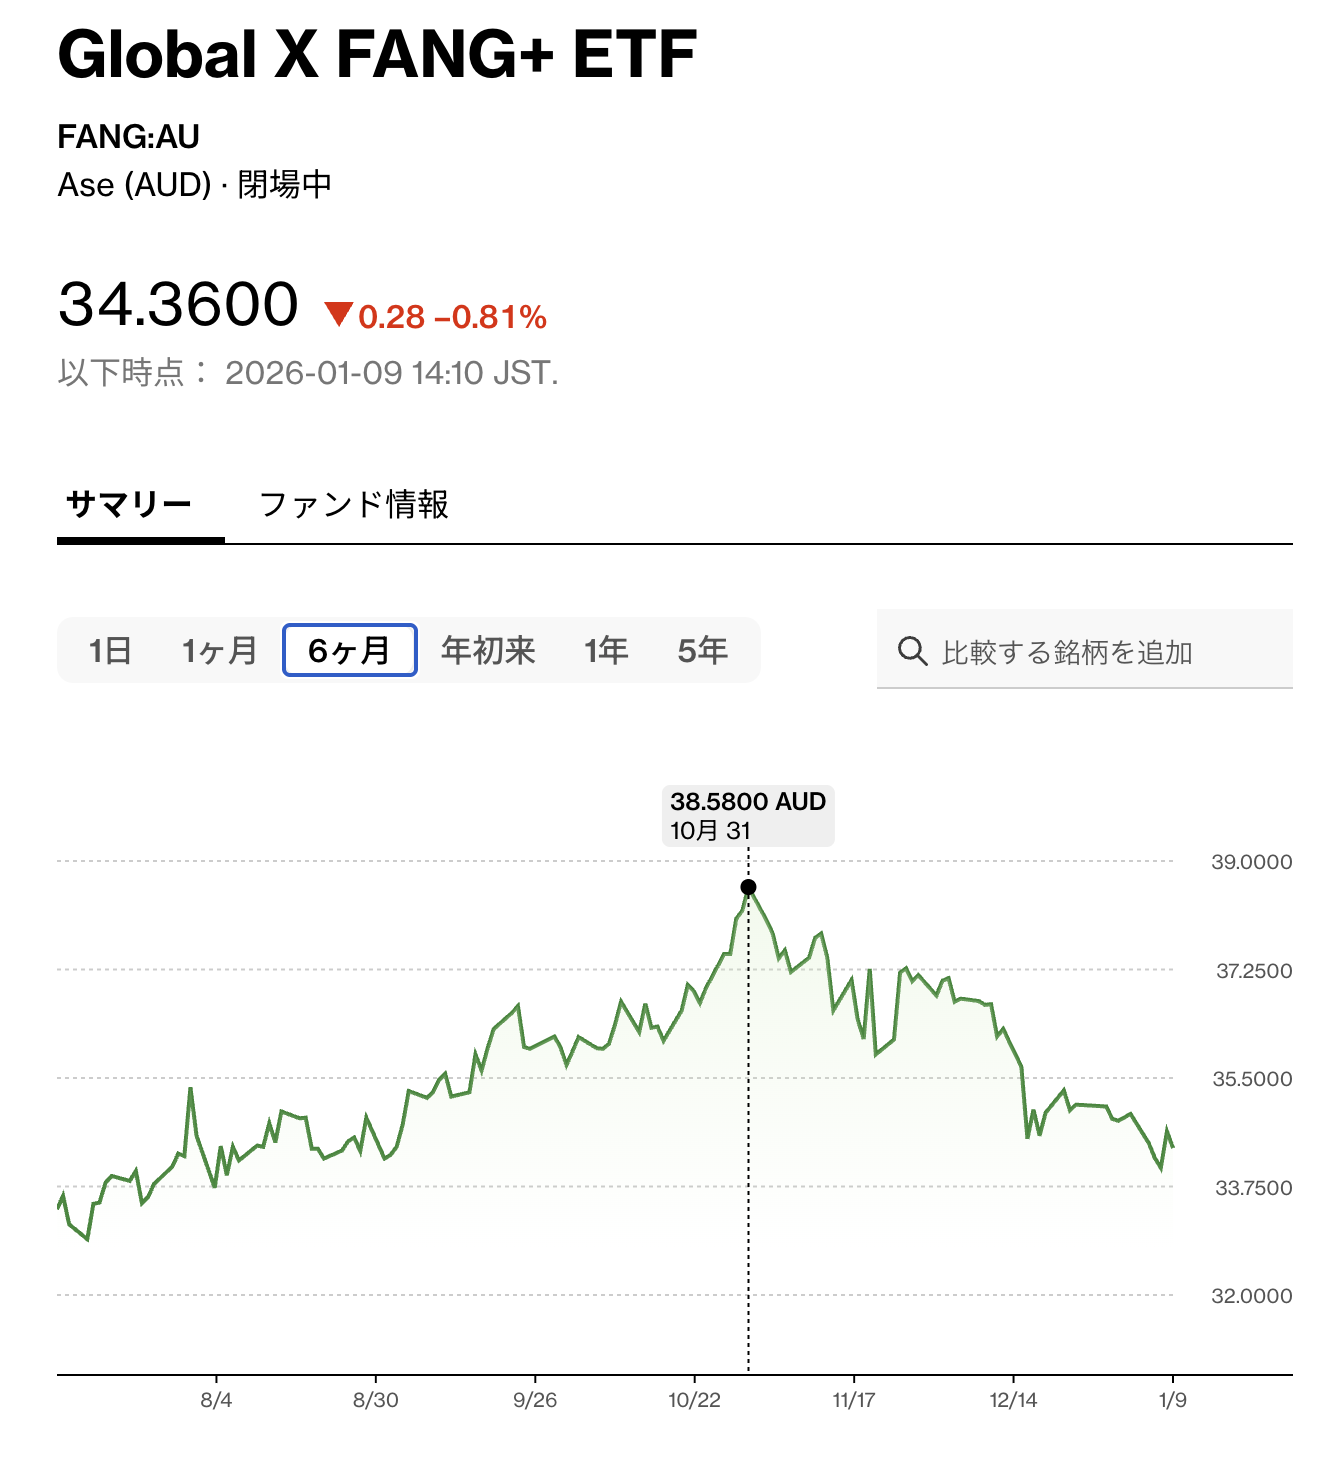Click the black peak marker dot on chart

coord(748,887)
